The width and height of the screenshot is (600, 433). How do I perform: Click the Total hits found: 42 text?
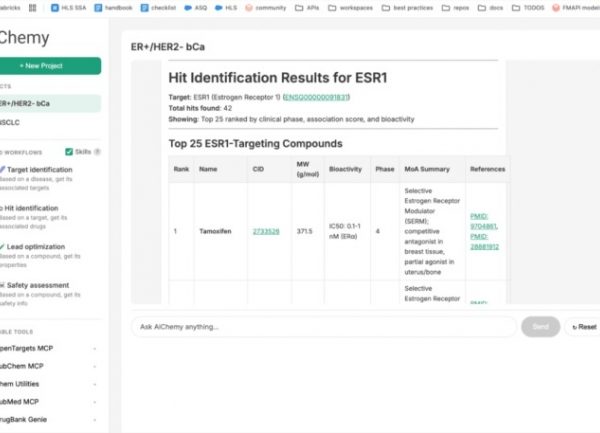tap(200, 108)
